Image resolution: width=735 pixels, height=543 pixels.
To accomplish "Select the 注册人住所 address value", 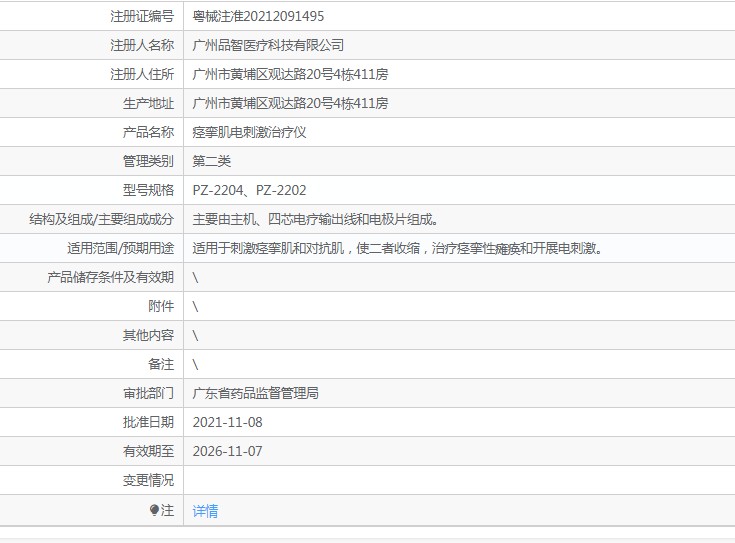I will click(290, 74).
